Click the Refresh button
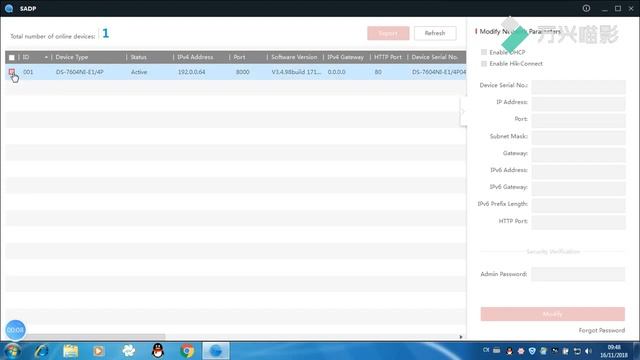The width and height of the screenshot is (640, 360). click(435, 33)
